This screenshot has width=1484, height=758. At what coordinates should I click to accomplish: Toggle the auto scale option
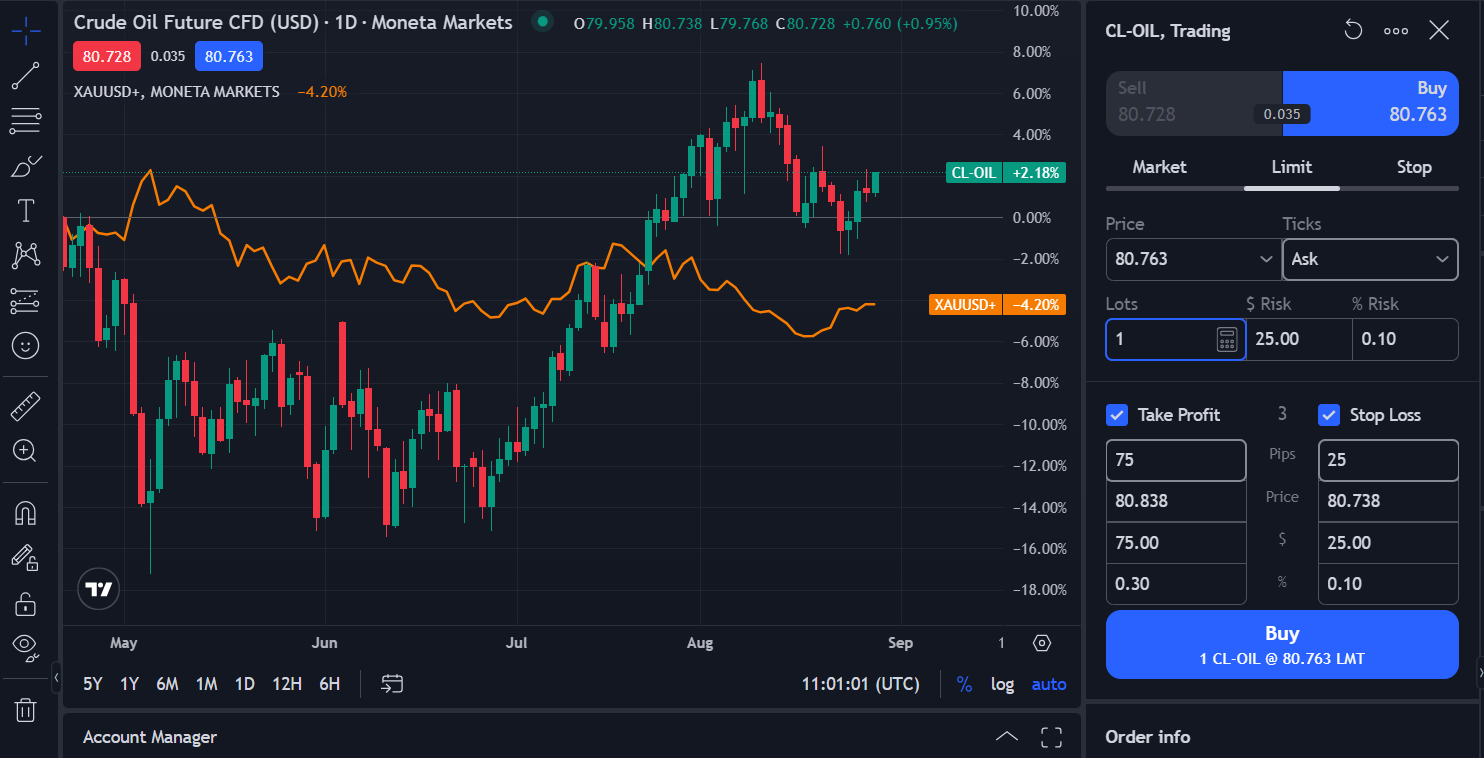1049,684
